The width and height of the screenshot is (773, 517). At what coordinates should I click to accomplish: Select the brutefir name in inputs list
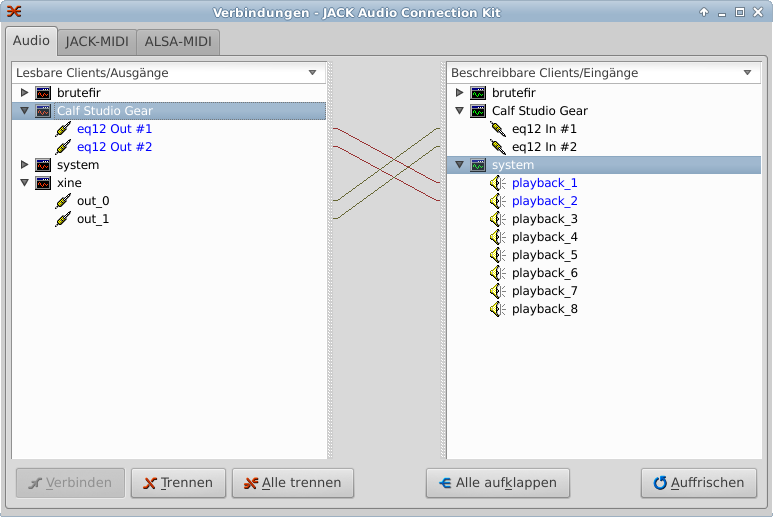pyautogui.click(x=514, y=93)
